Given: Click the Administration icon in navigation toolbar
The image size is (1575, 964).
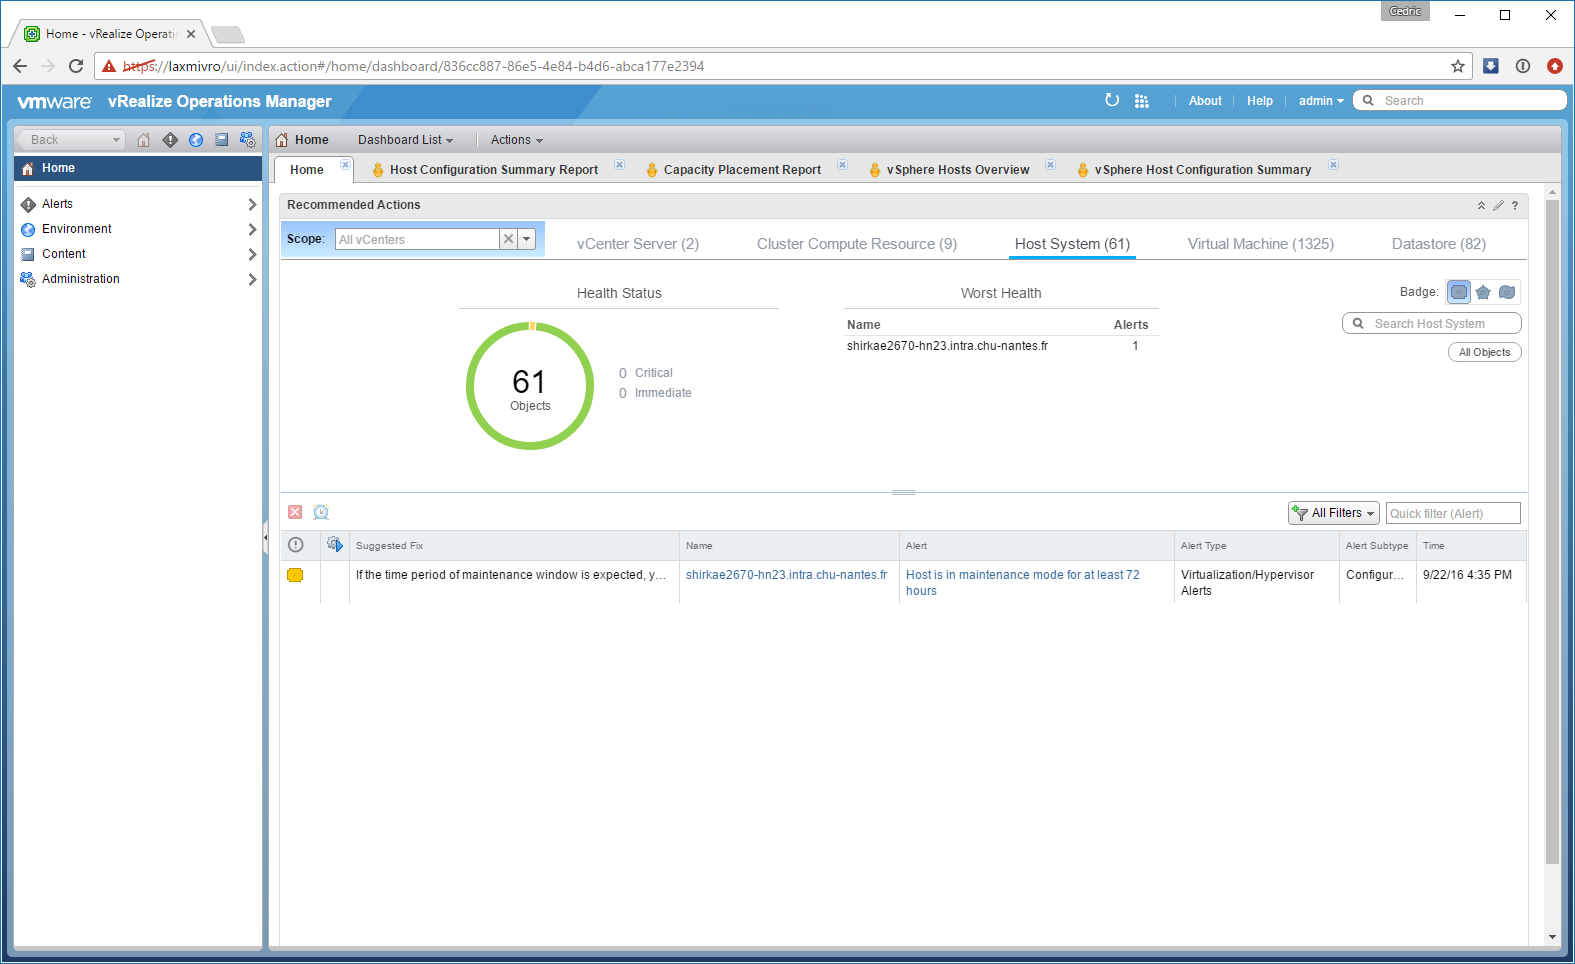Looking at the screenshot, I should 248,140.
